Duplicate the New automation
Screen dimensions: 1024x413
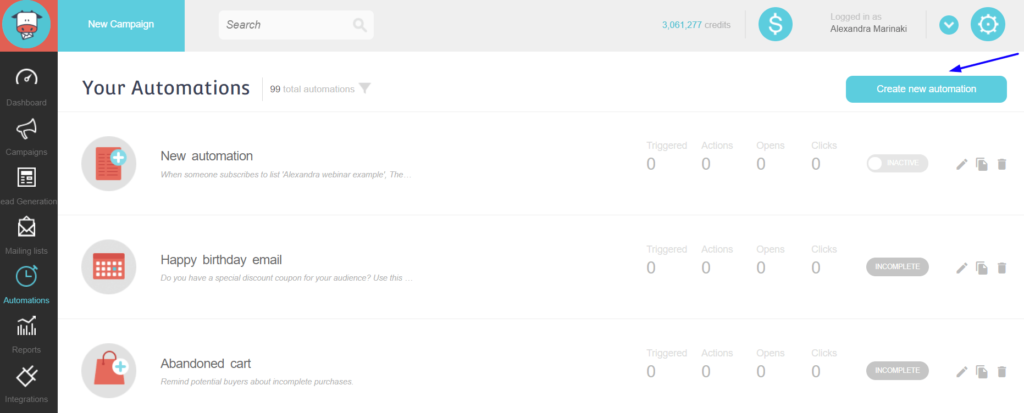click(x=982, y=164)
